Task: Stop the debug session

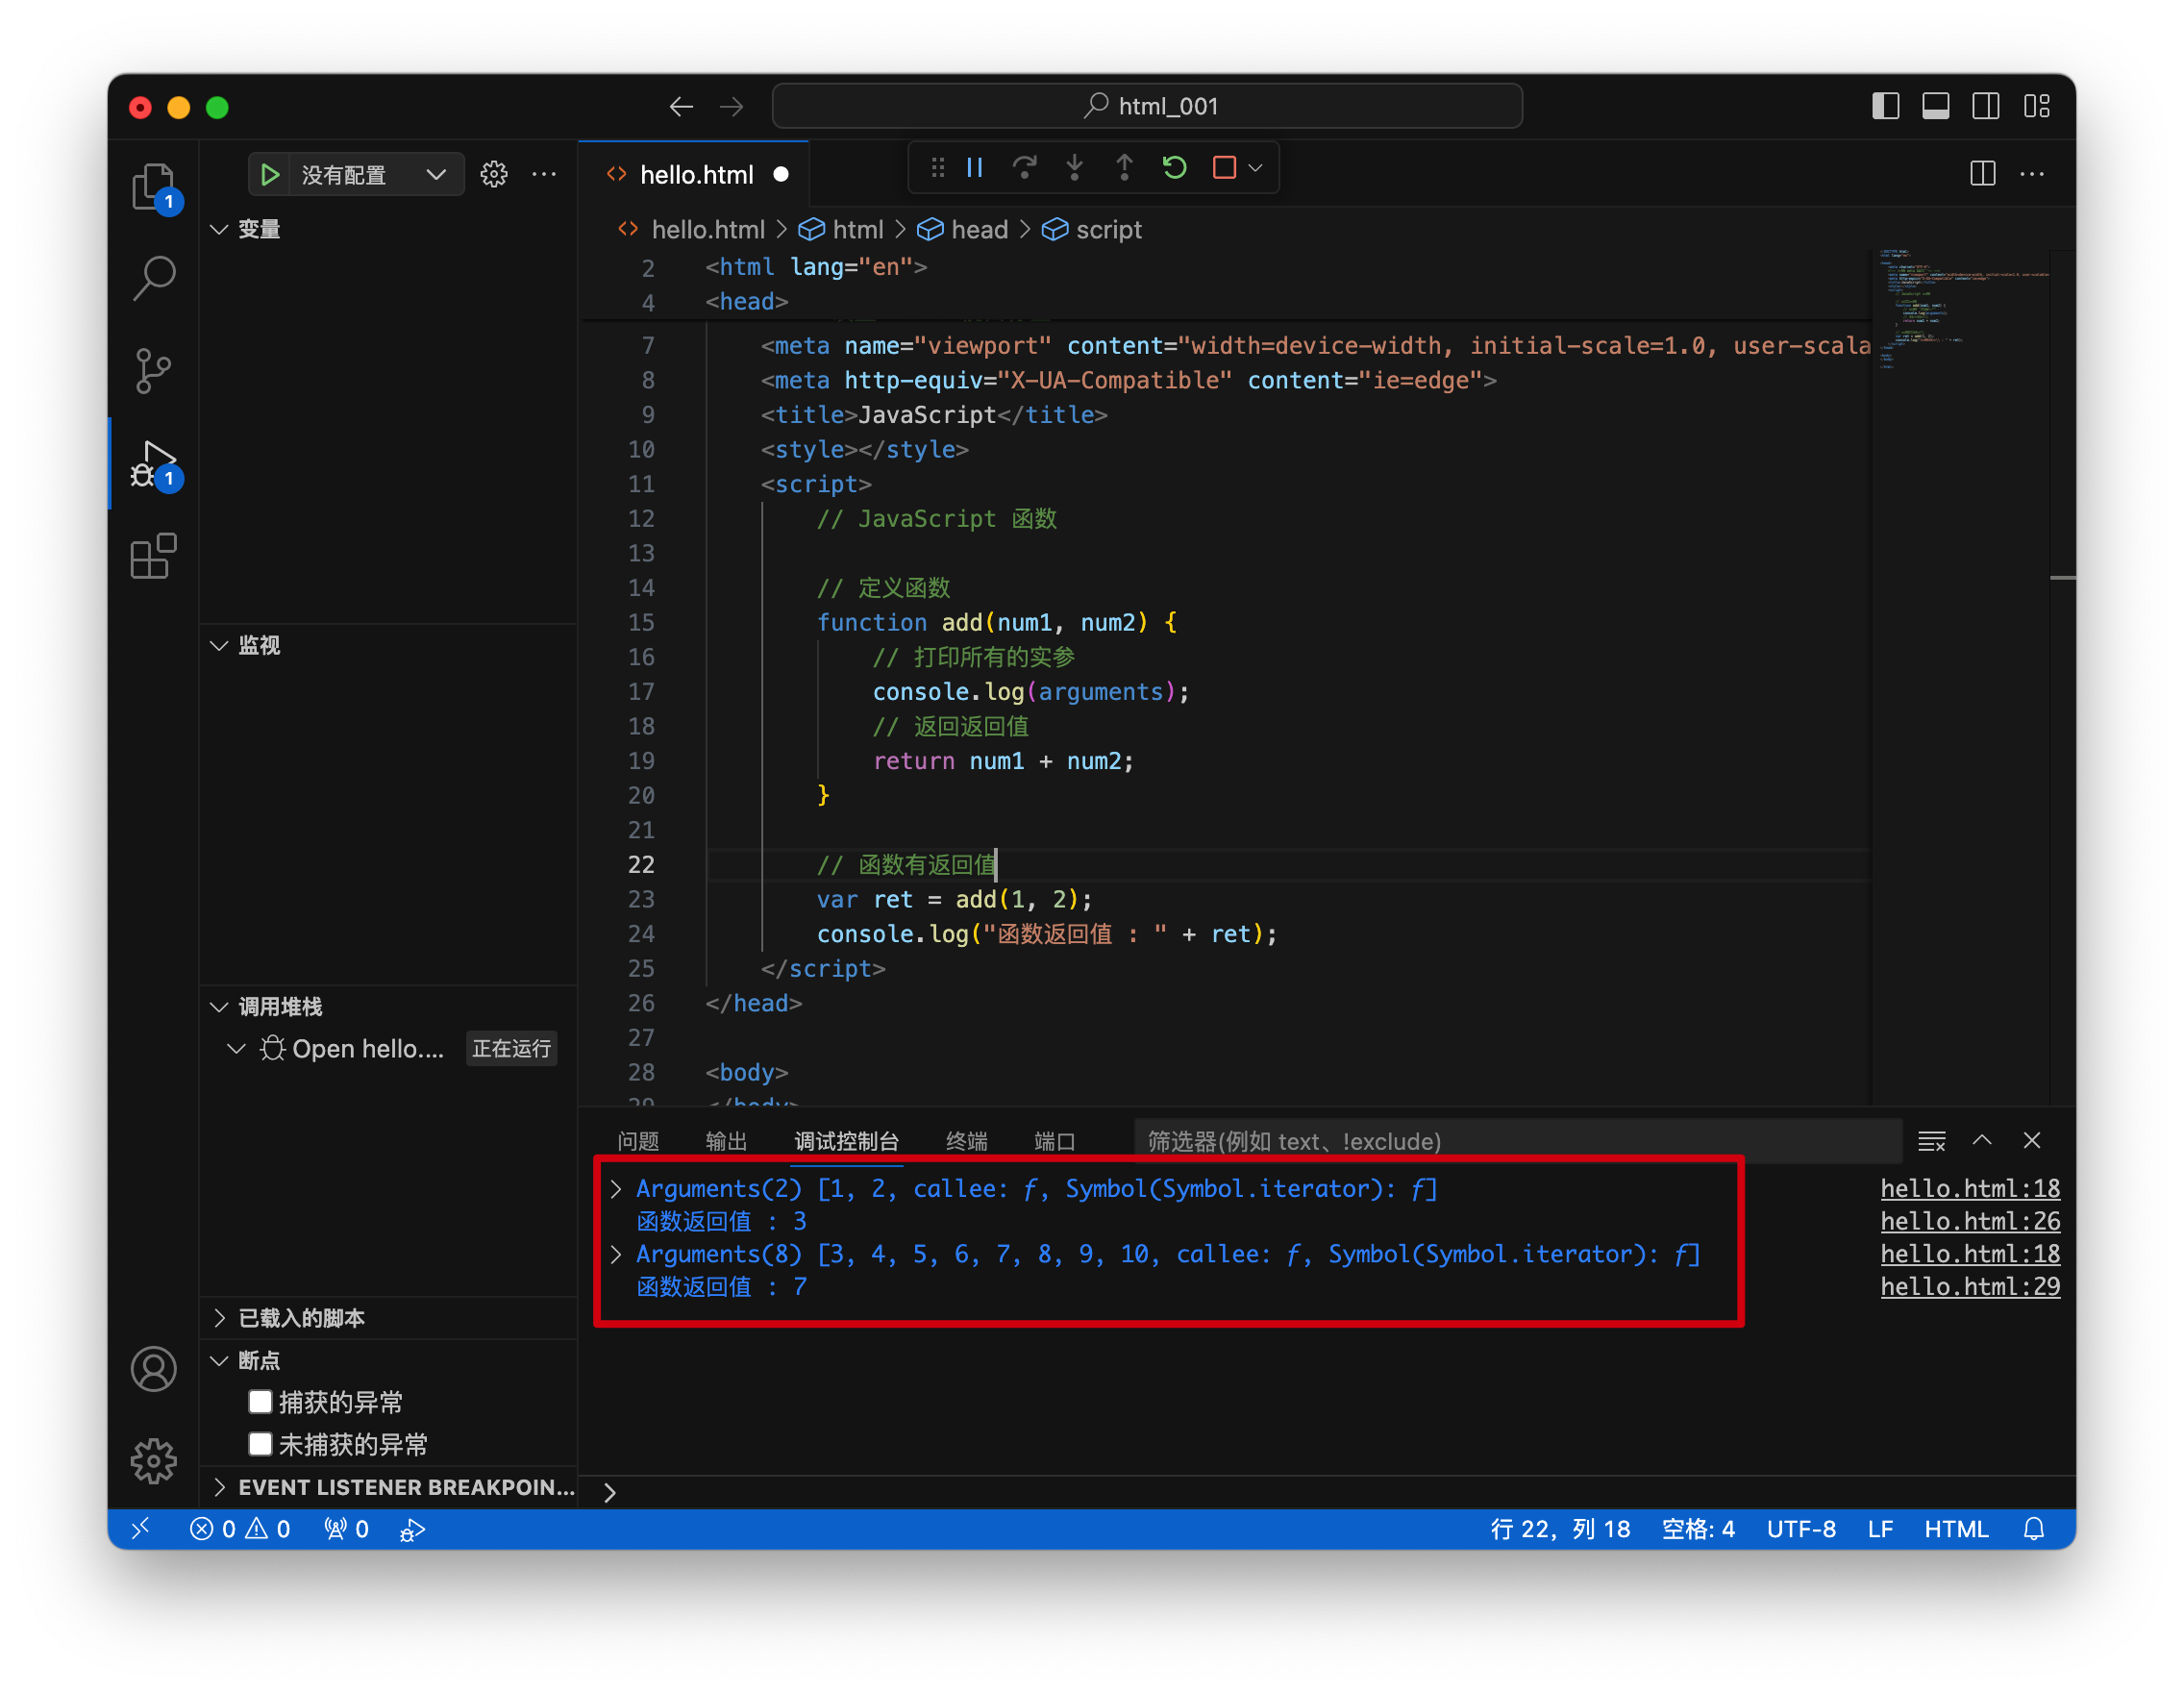Action: pos(1224,167)
